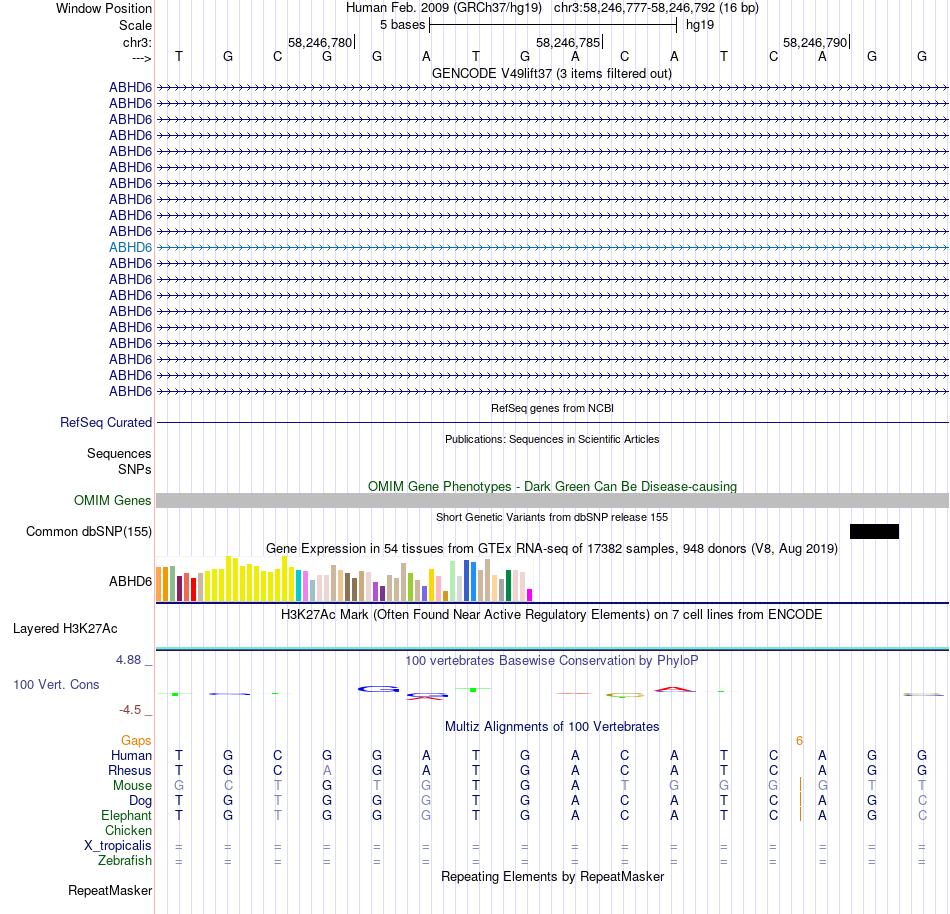Open the OMIM Gene Phenotypes green title

[552, 486]
